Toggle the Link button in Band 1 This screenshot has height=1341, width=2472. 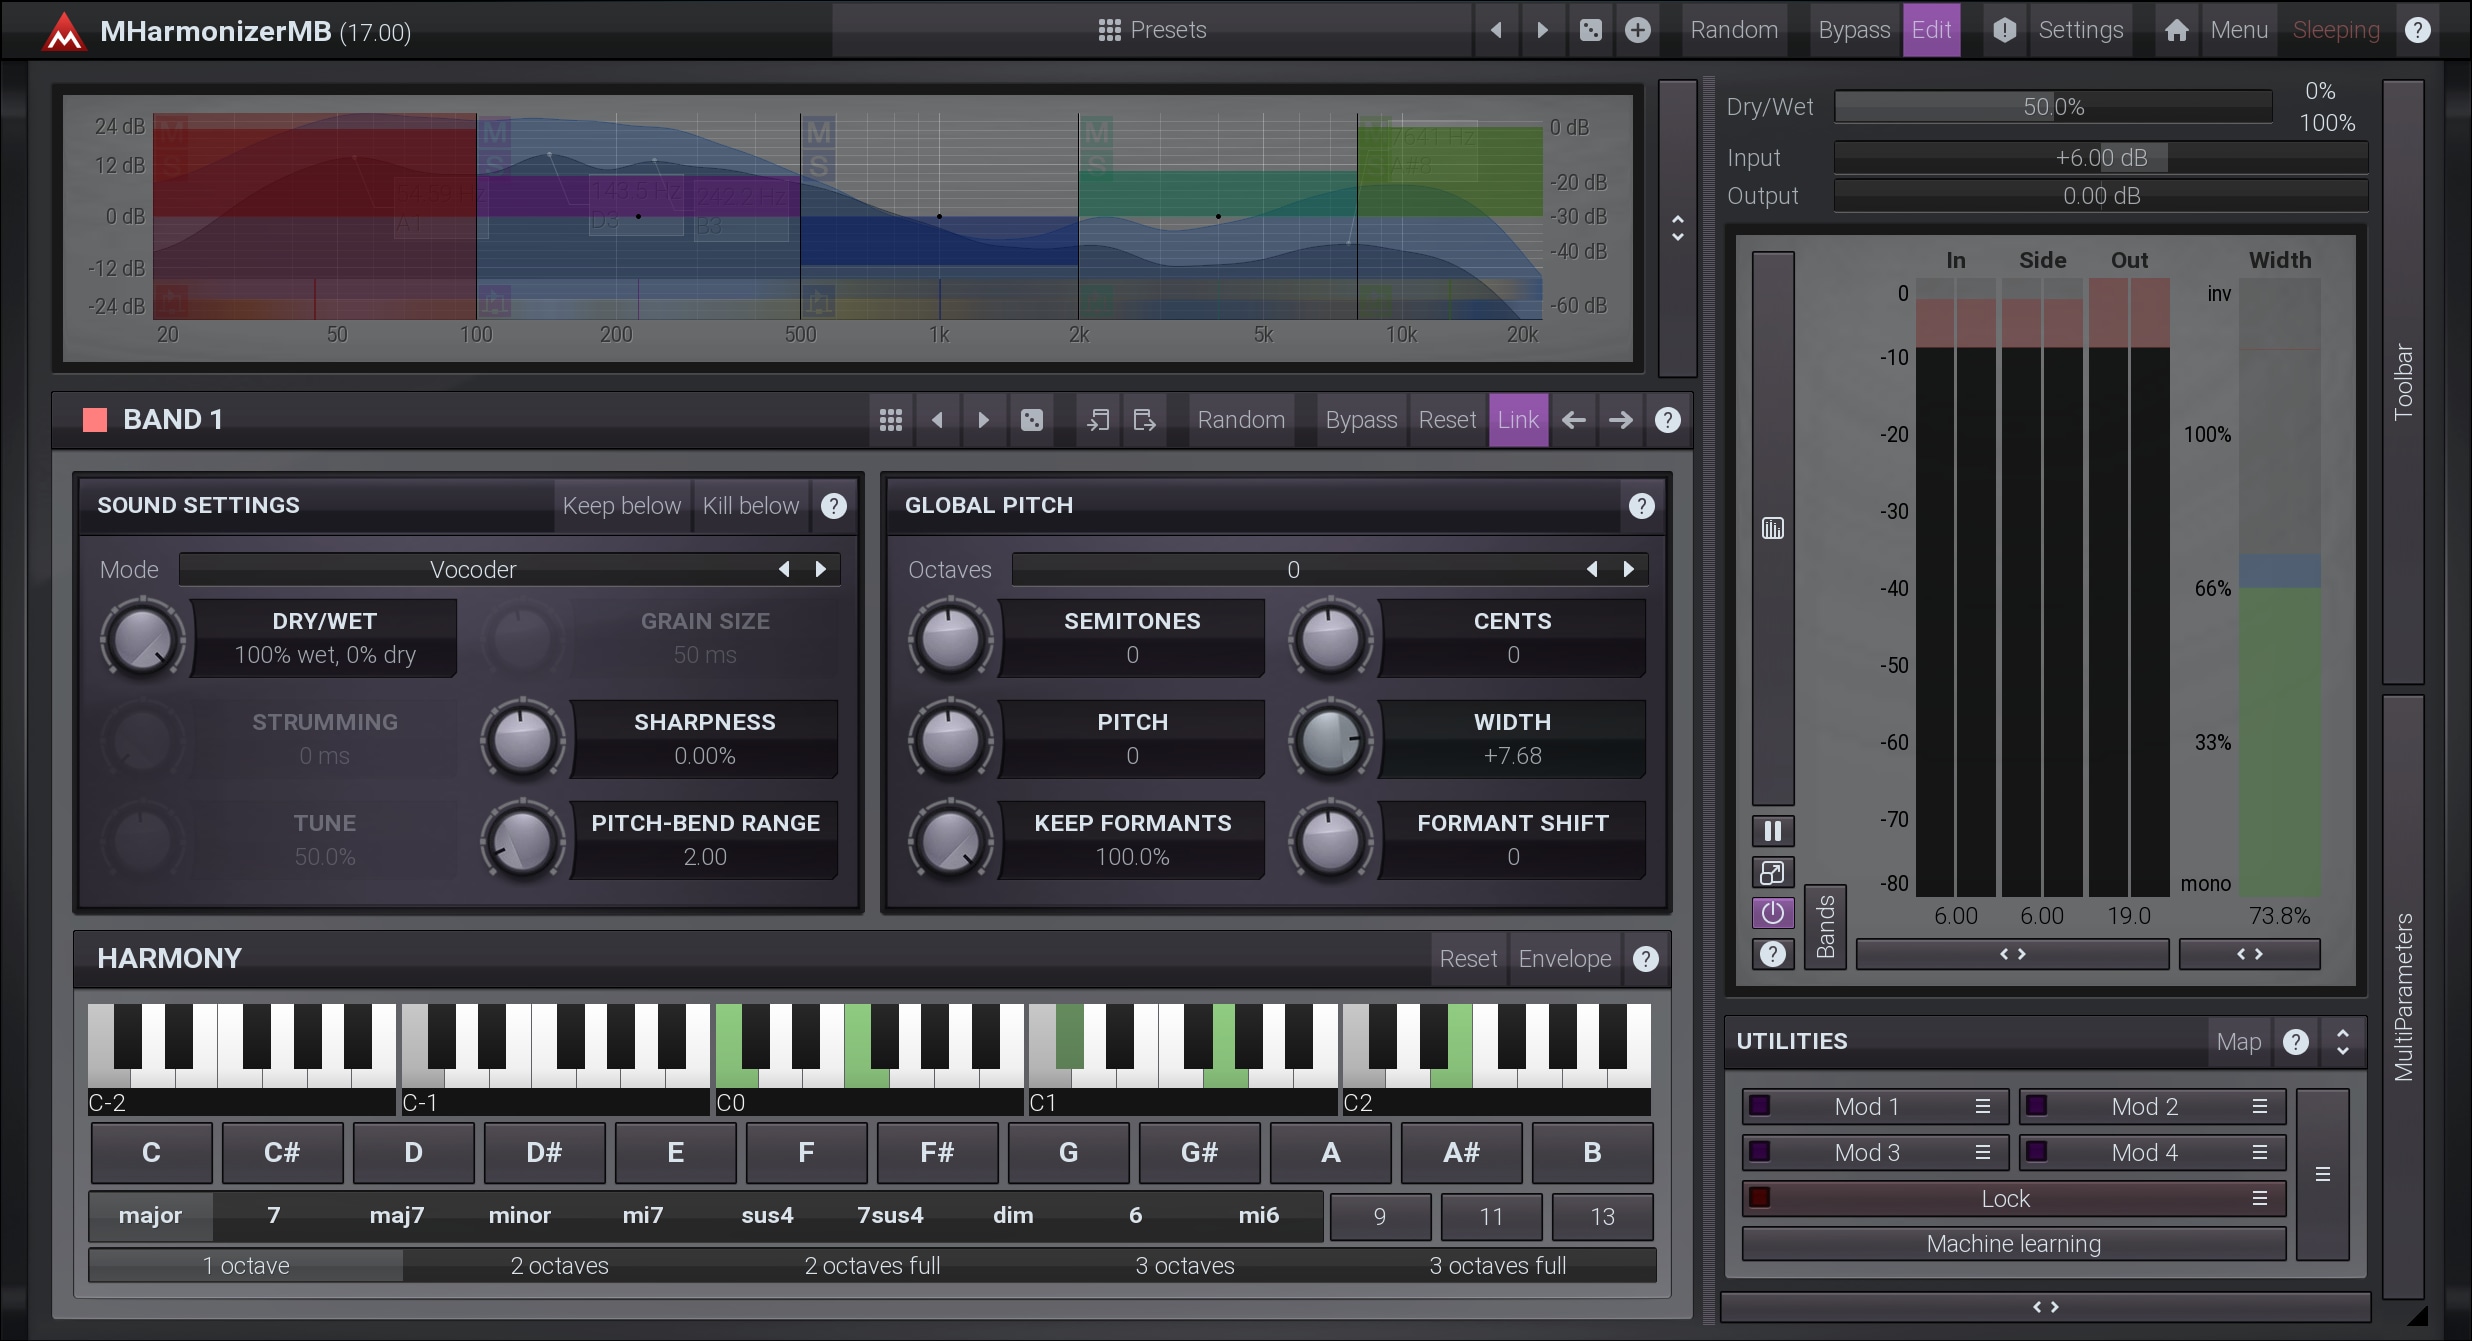pyautogui.click(x=1517, y=420)
